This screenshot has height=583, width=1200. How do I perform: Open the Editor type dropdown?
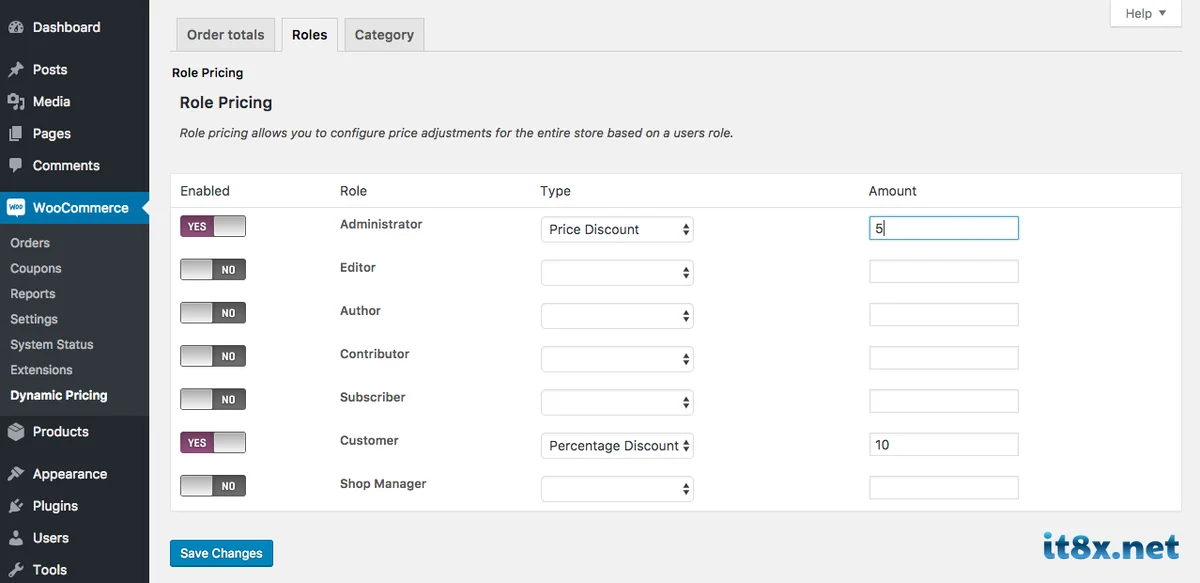tap(617, 272)
